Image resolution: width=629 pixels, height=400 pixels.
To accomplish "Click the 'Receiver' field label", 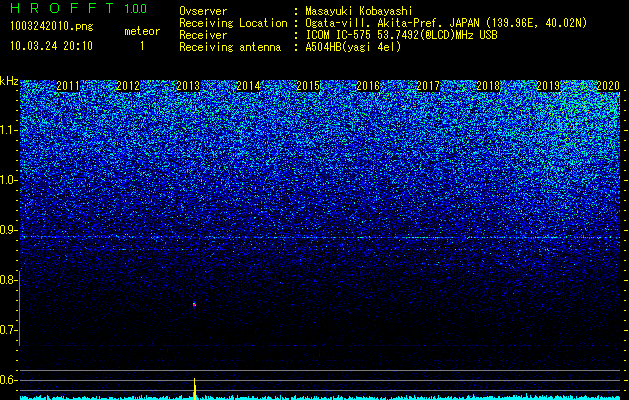I will tap(203, 35).
